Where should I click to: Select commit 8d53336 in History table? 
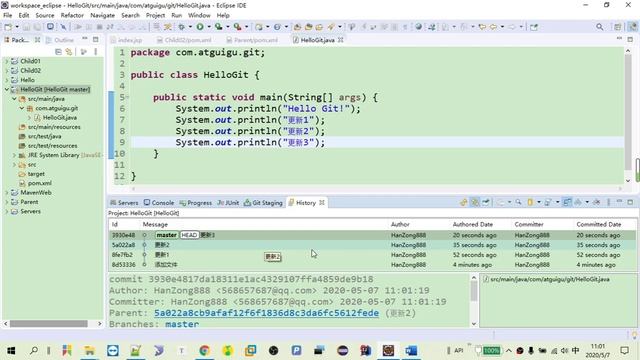372,264
